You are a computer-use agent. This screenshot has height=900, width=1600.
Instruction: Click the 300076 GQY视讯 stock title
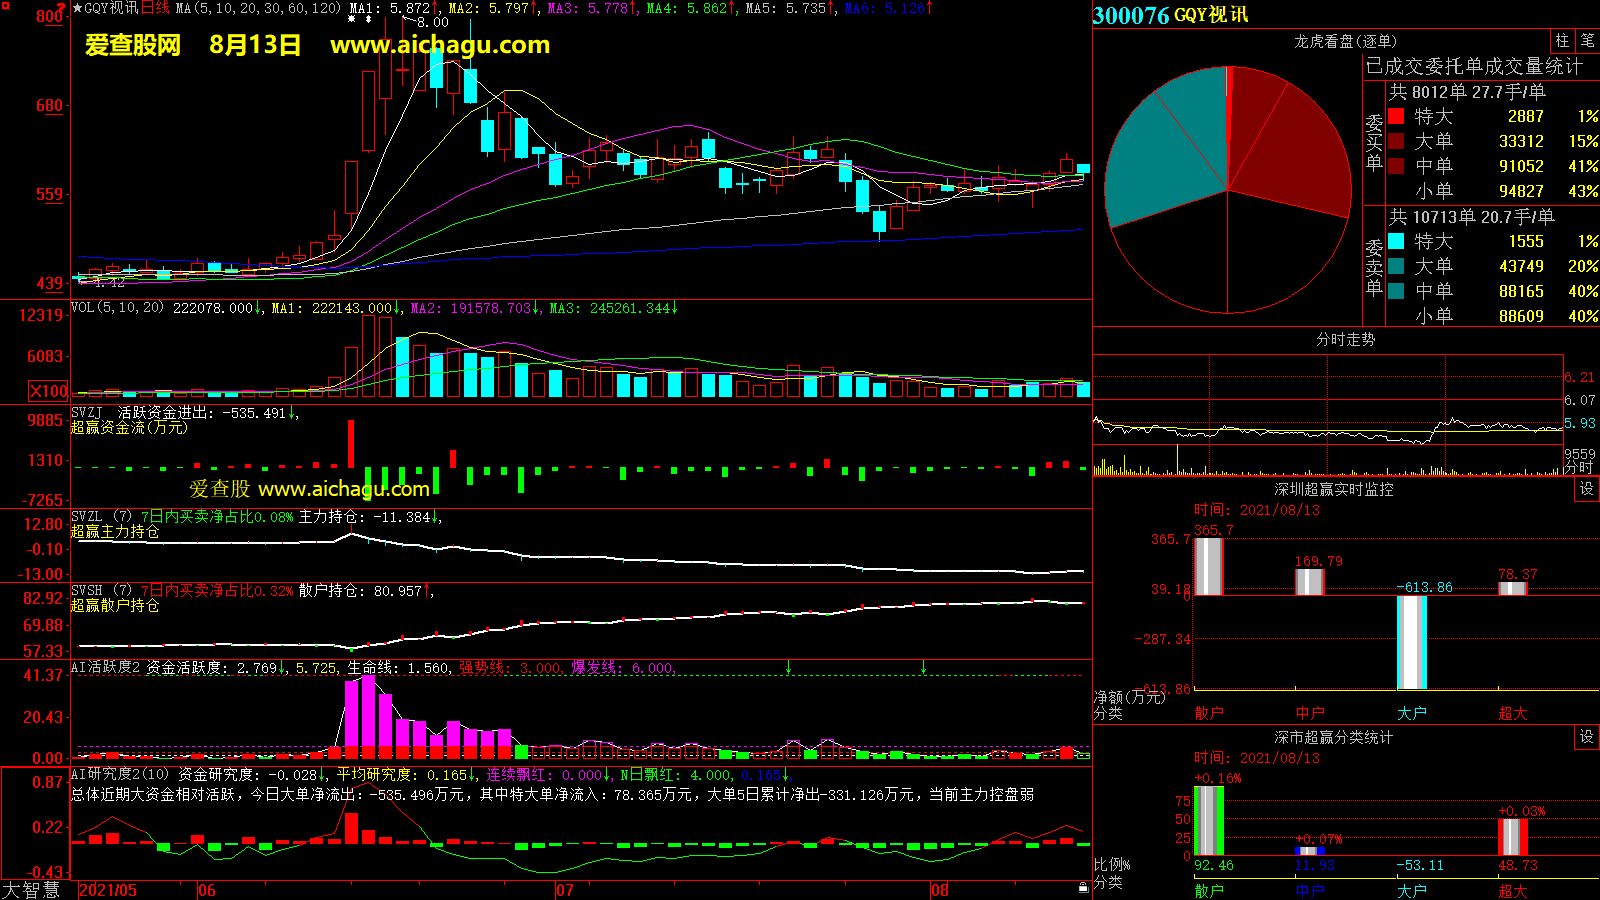1170,15
